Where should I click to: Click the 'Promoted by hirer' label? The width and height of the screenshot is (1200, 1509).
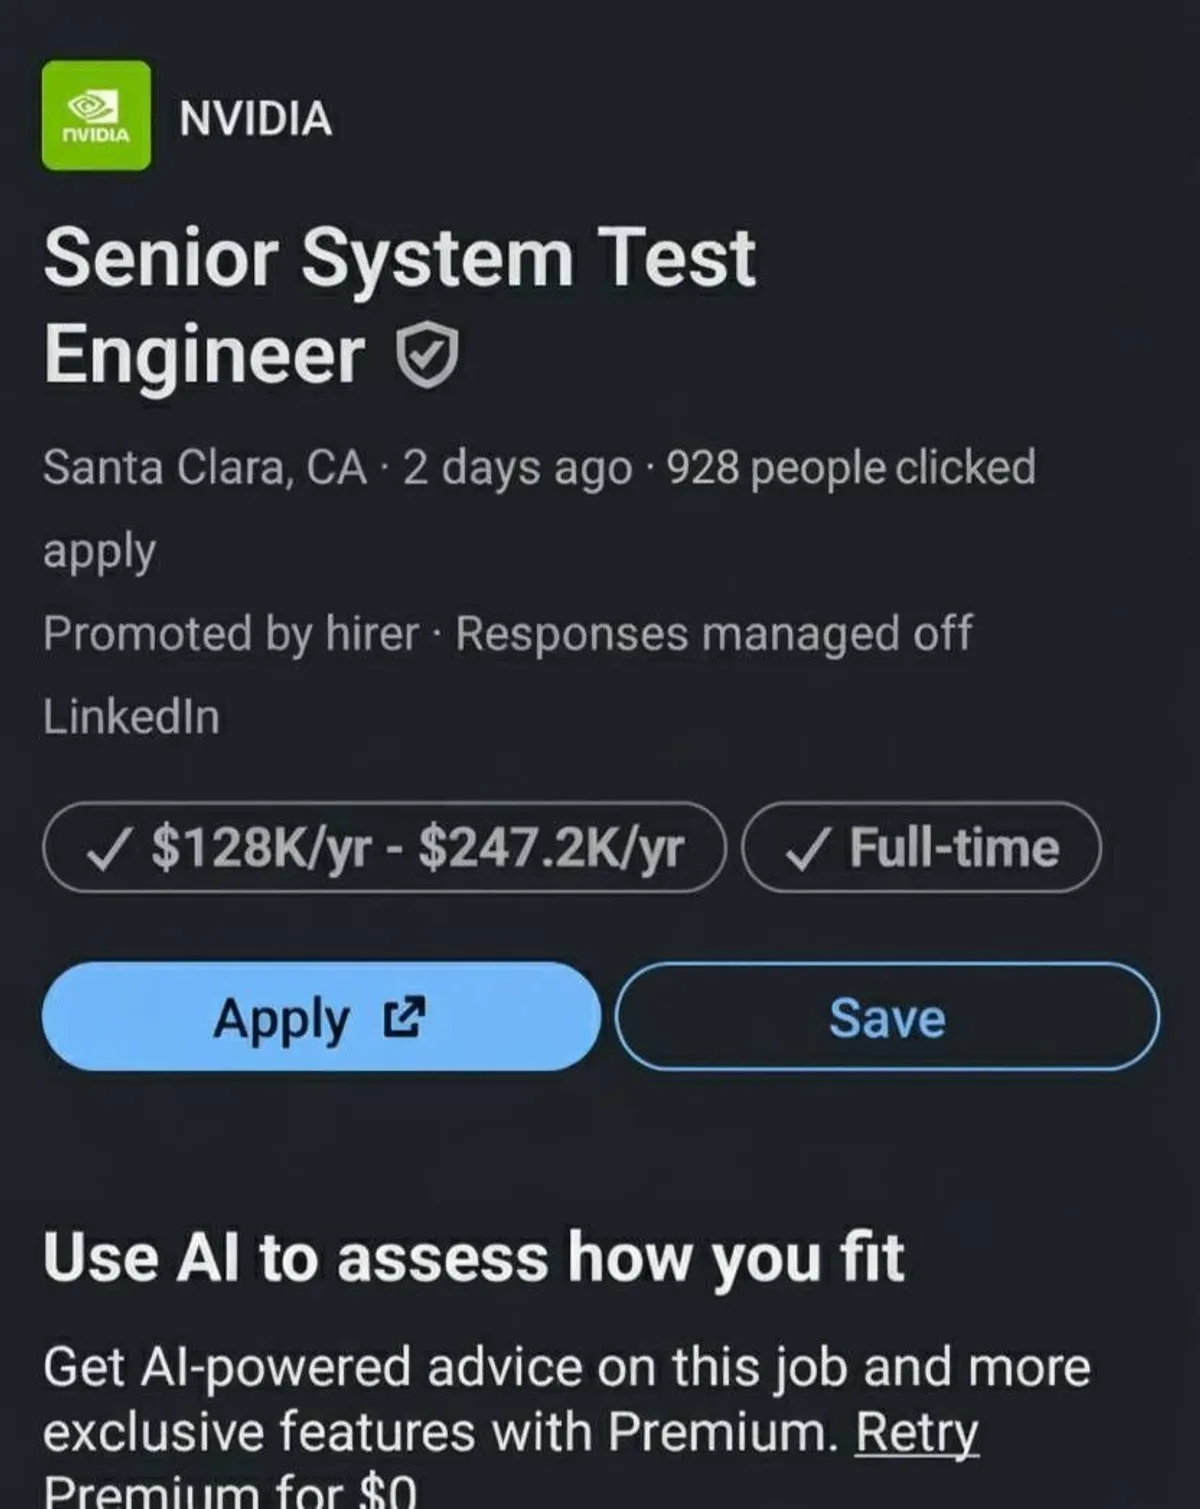coord(231,634)
